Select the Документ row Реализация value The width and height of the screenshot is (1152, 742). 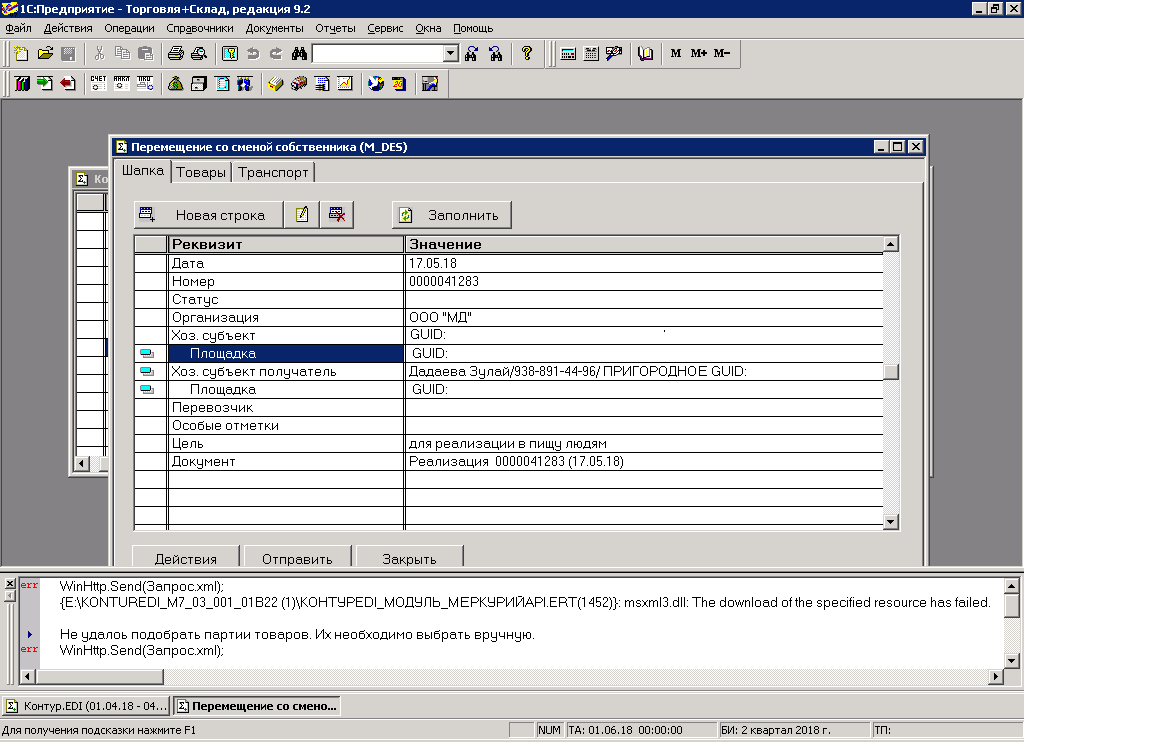click(x=644, y=461)
